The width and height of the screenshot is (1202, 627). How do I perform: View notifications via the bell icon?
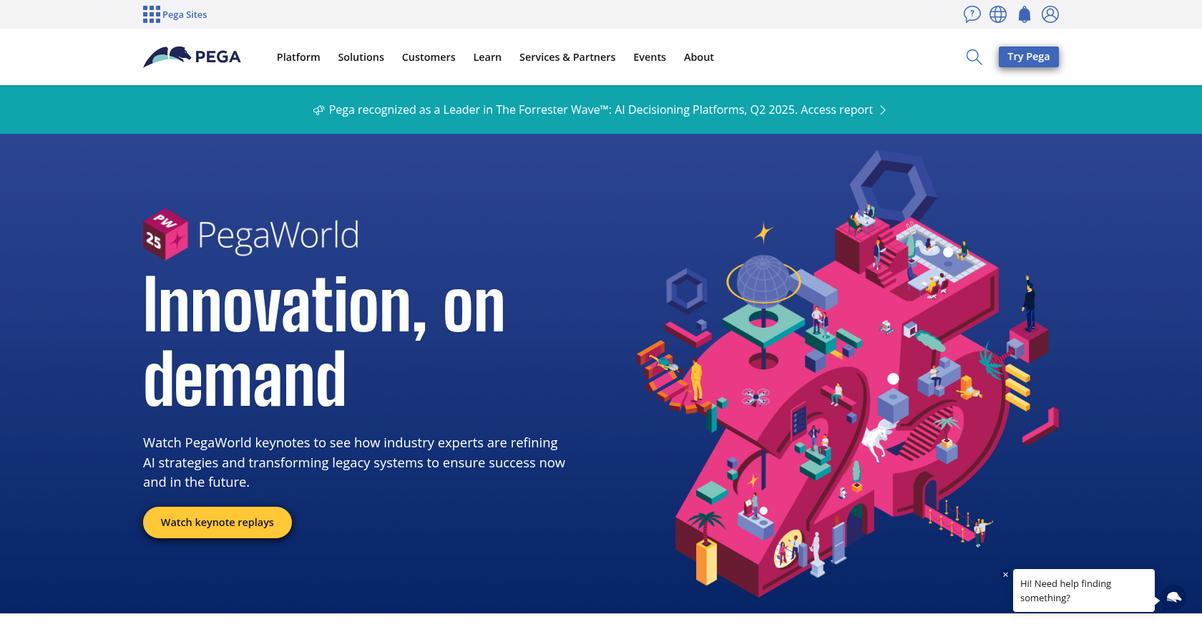(1024, 14)
